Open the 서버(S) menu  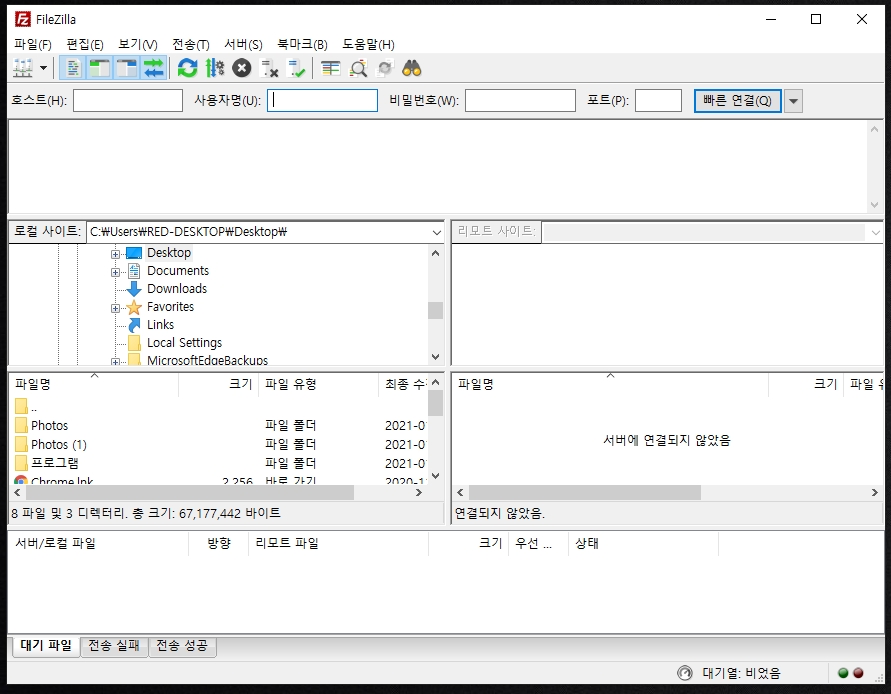[x=243, y=44]
